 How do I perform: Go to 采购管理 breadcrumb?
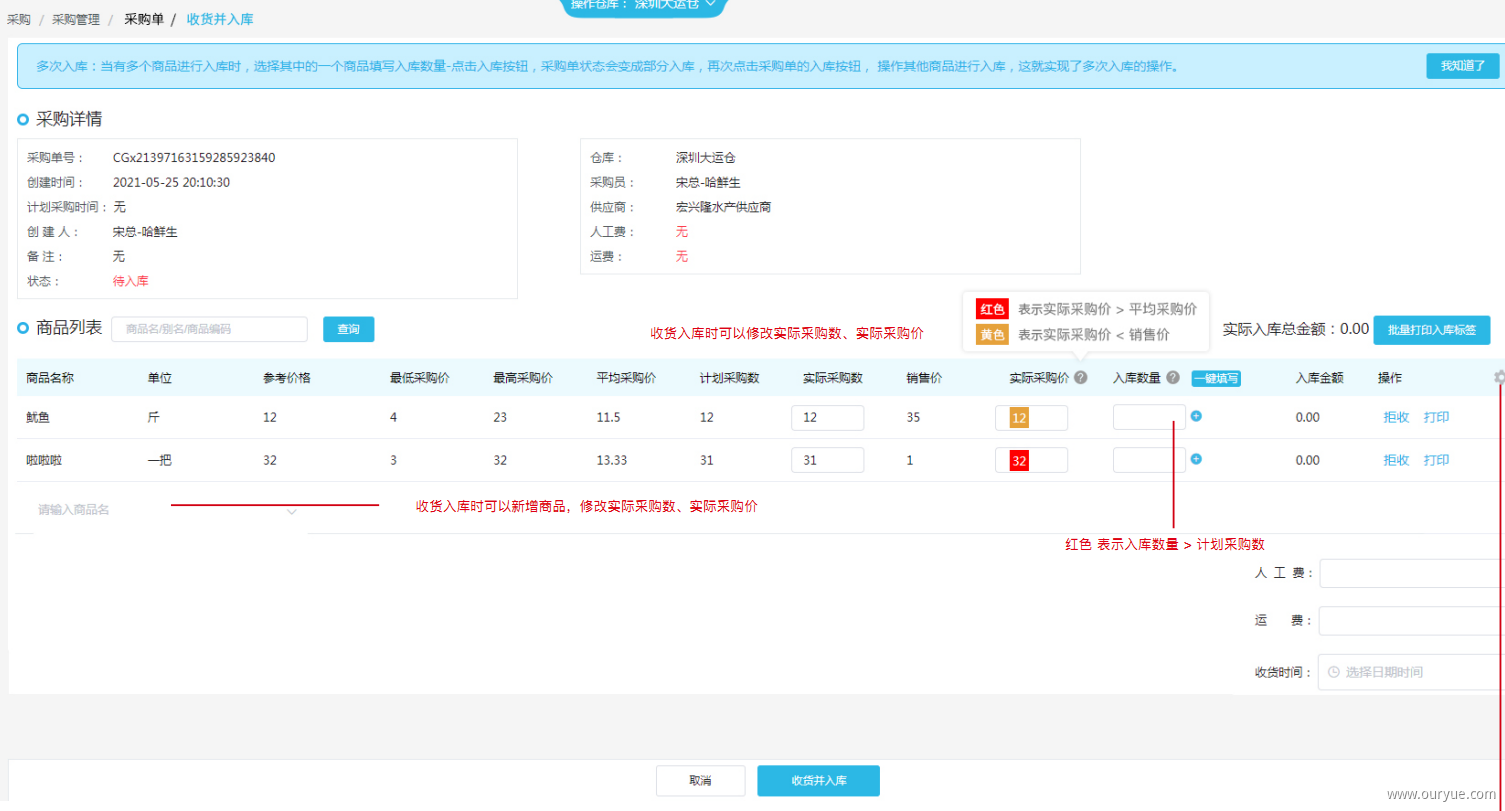76,19
